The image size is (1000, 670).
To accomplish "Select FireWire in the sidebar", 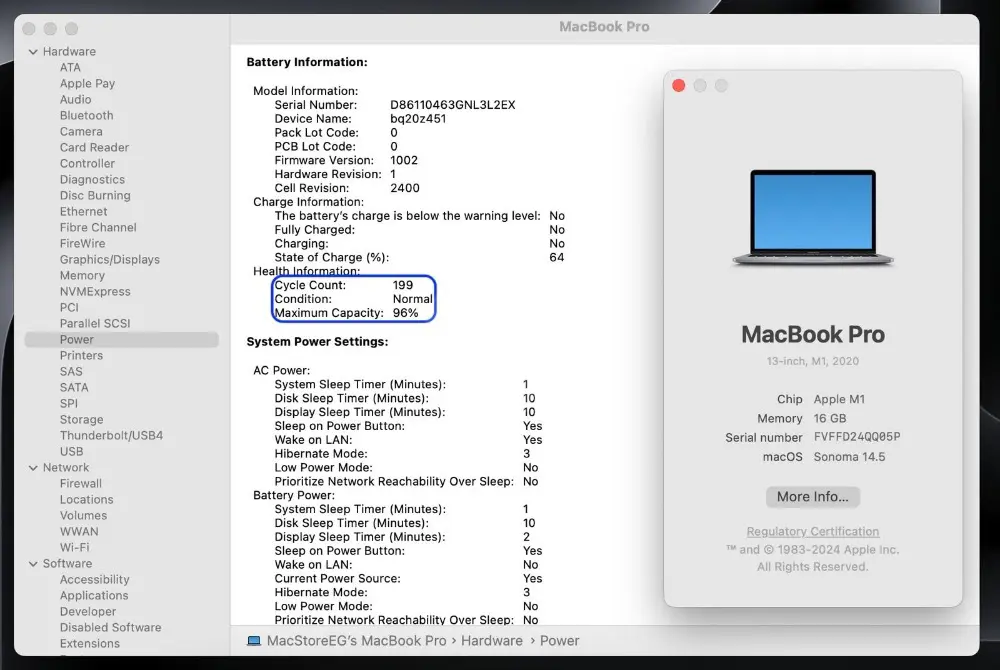I will [x=82, y=244].
